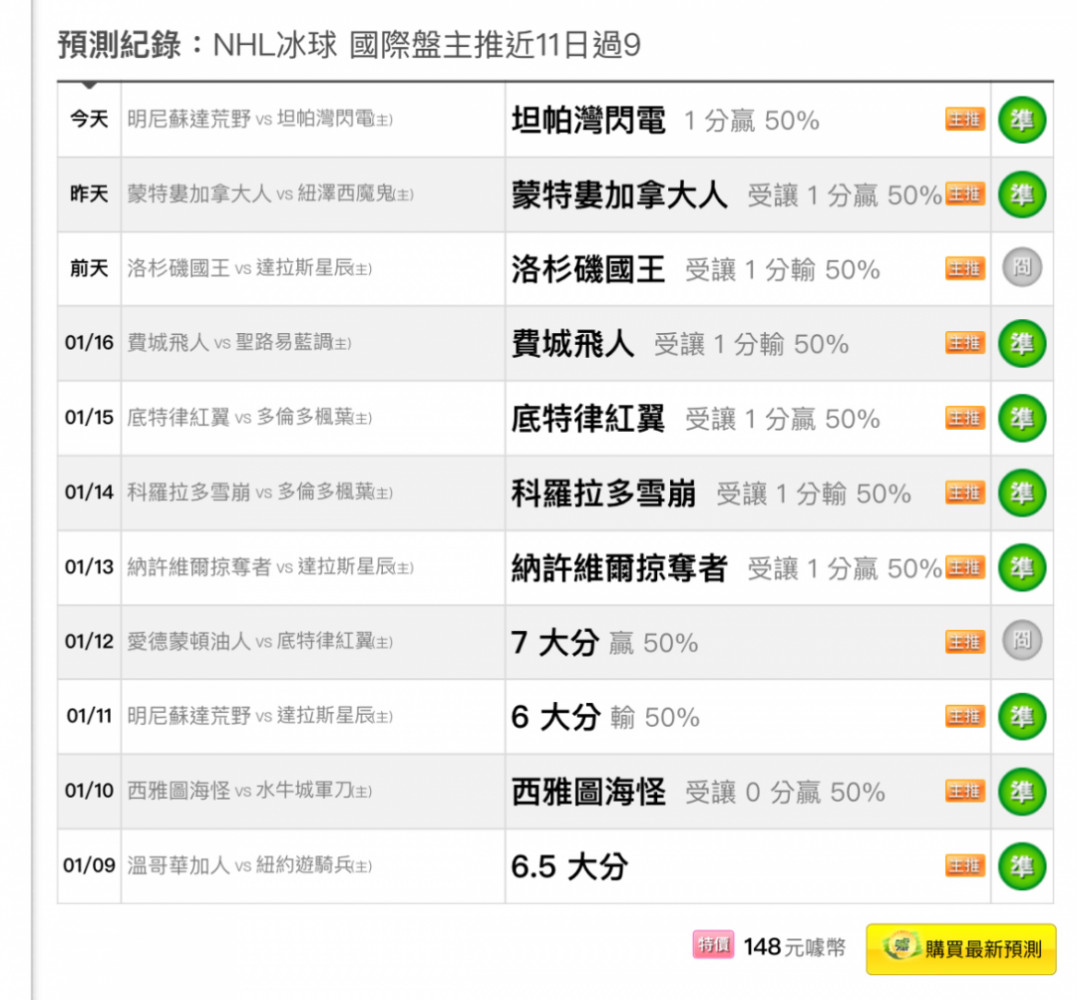Open 明尼蘇達荒野 vs 坦帕灣閃電 matchup
This screenshot has width=1077, height=1000.
click(x=260, y=120)
